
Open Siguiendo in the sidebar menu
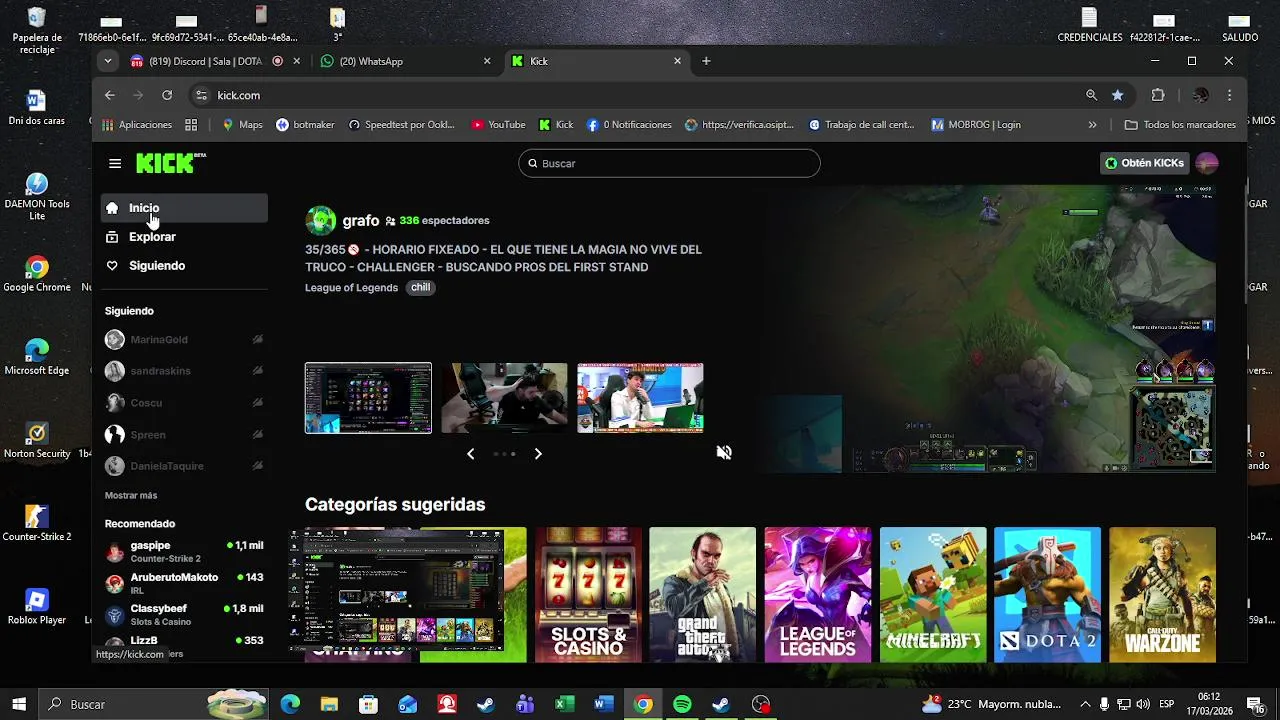(x=184, y=266)
